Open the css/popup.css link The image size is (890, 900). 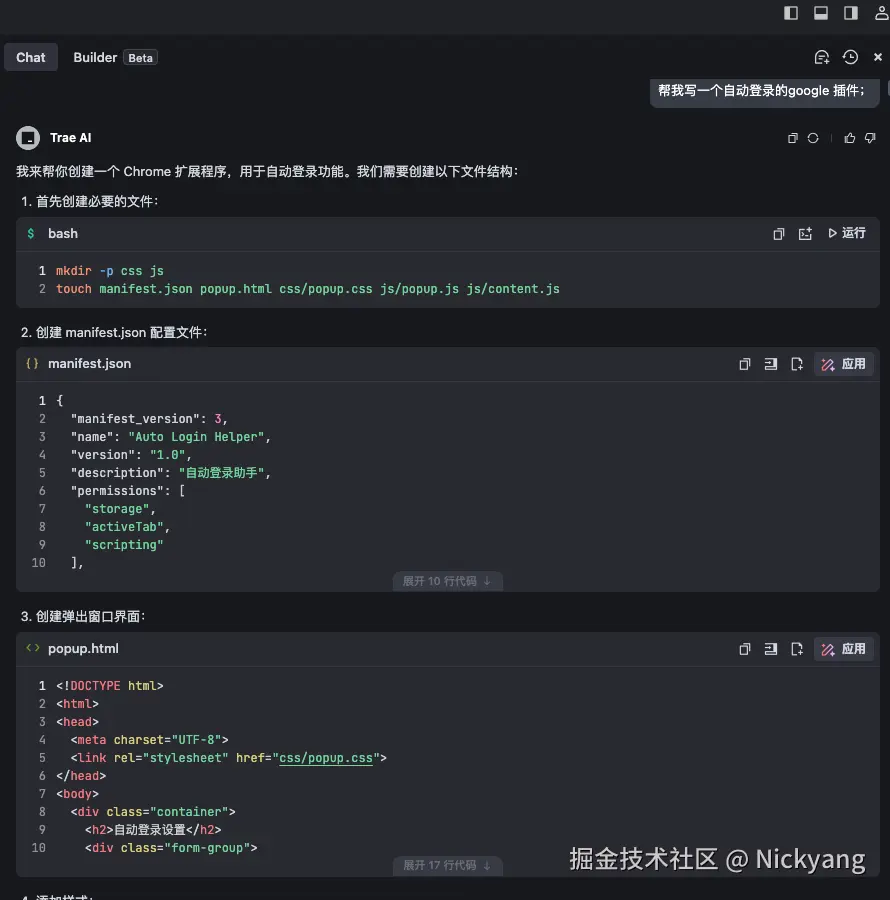326,758
